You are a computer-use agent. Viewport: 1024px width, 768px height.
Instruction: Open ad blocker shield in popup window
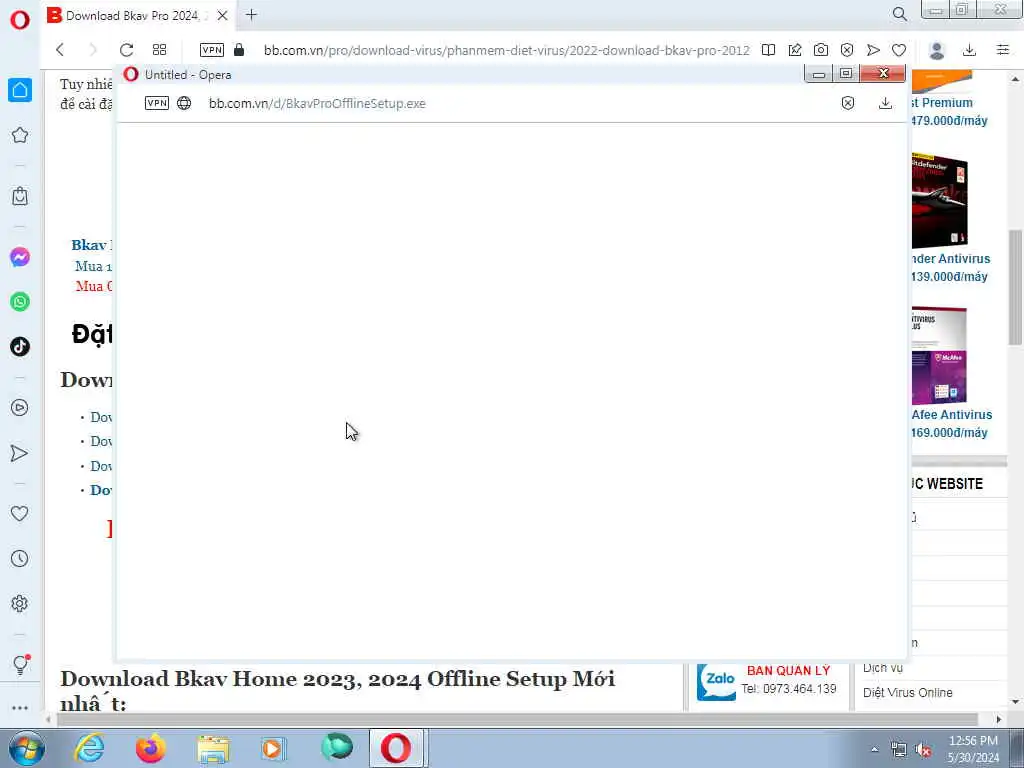847,103
